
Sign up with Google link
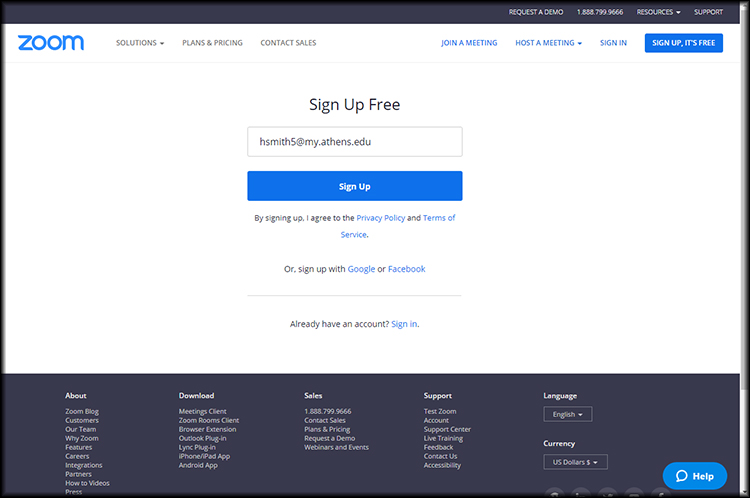tap(361, 269)
